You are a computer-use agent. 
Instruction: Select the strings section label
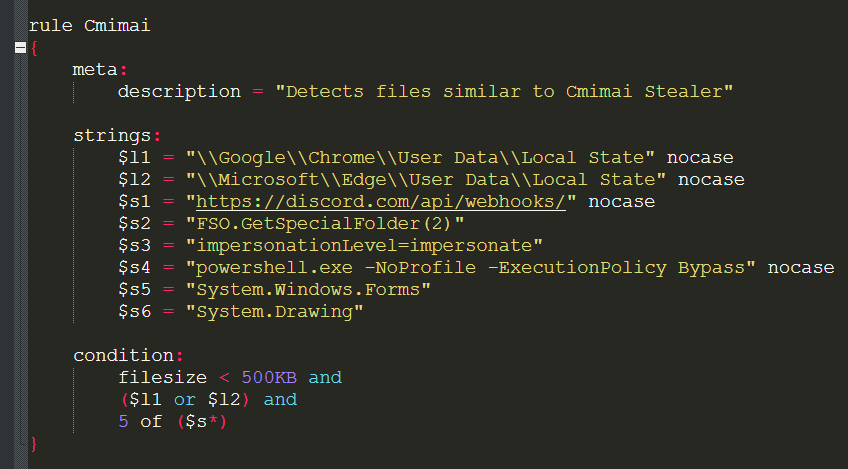point(112,135)
